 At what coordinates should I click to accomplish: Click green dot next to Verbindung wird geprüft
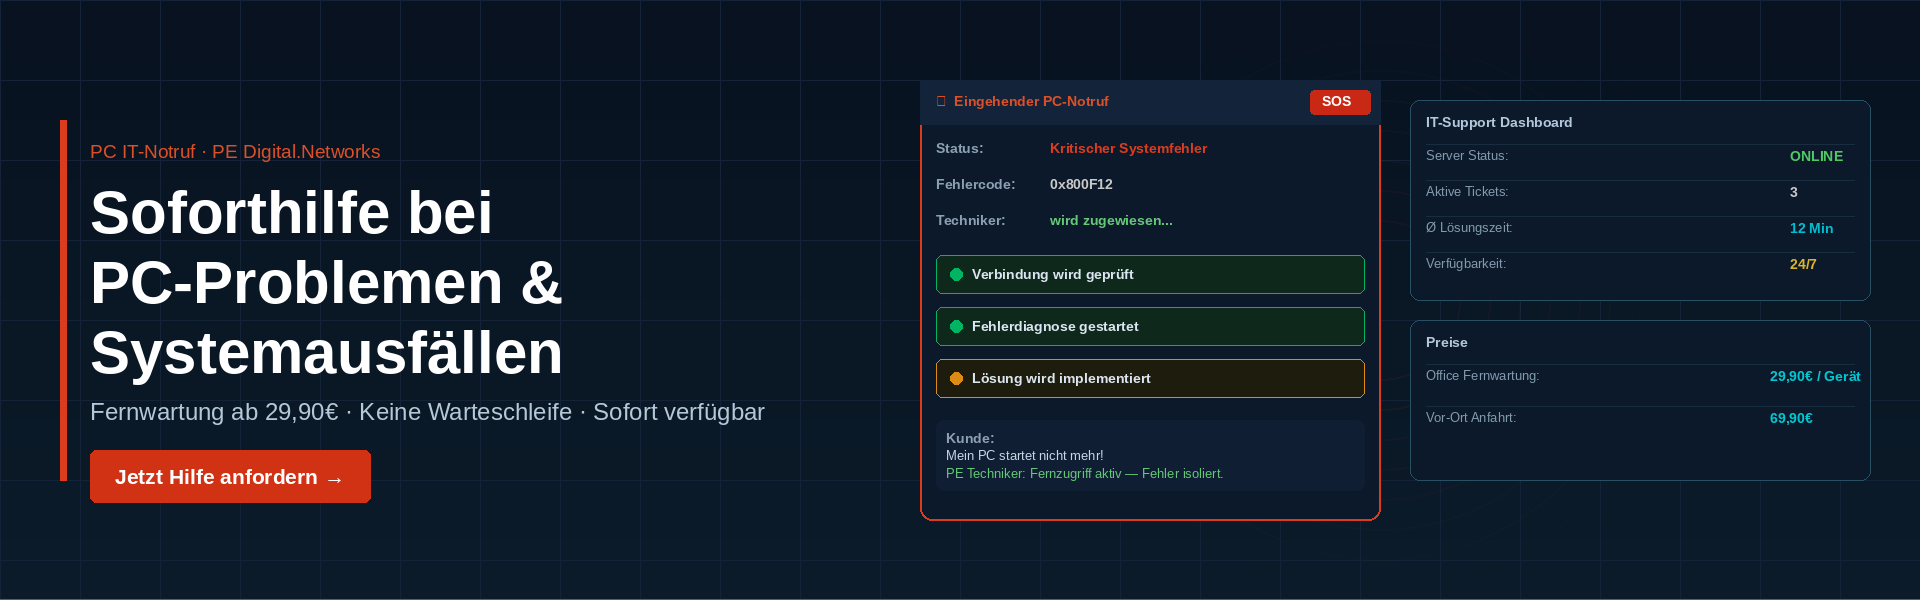[x=956, y=275]
